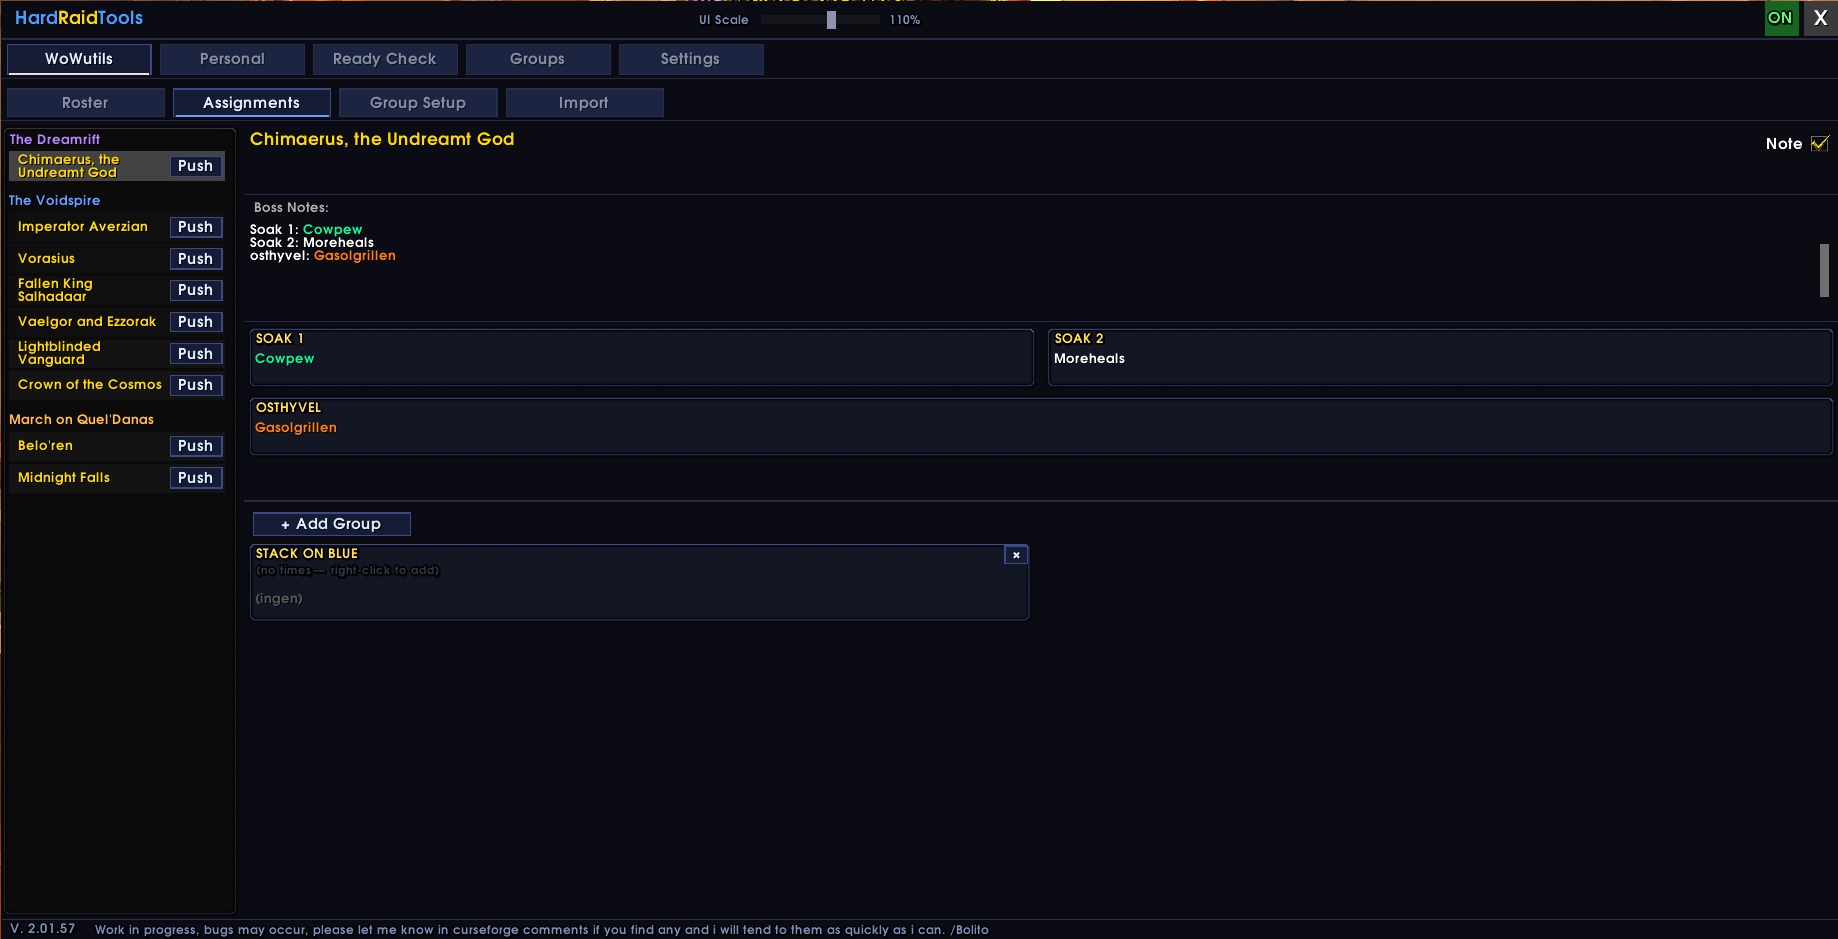Open the Import sub-tab
The image size is (1838, 939).
click(584, 103)
